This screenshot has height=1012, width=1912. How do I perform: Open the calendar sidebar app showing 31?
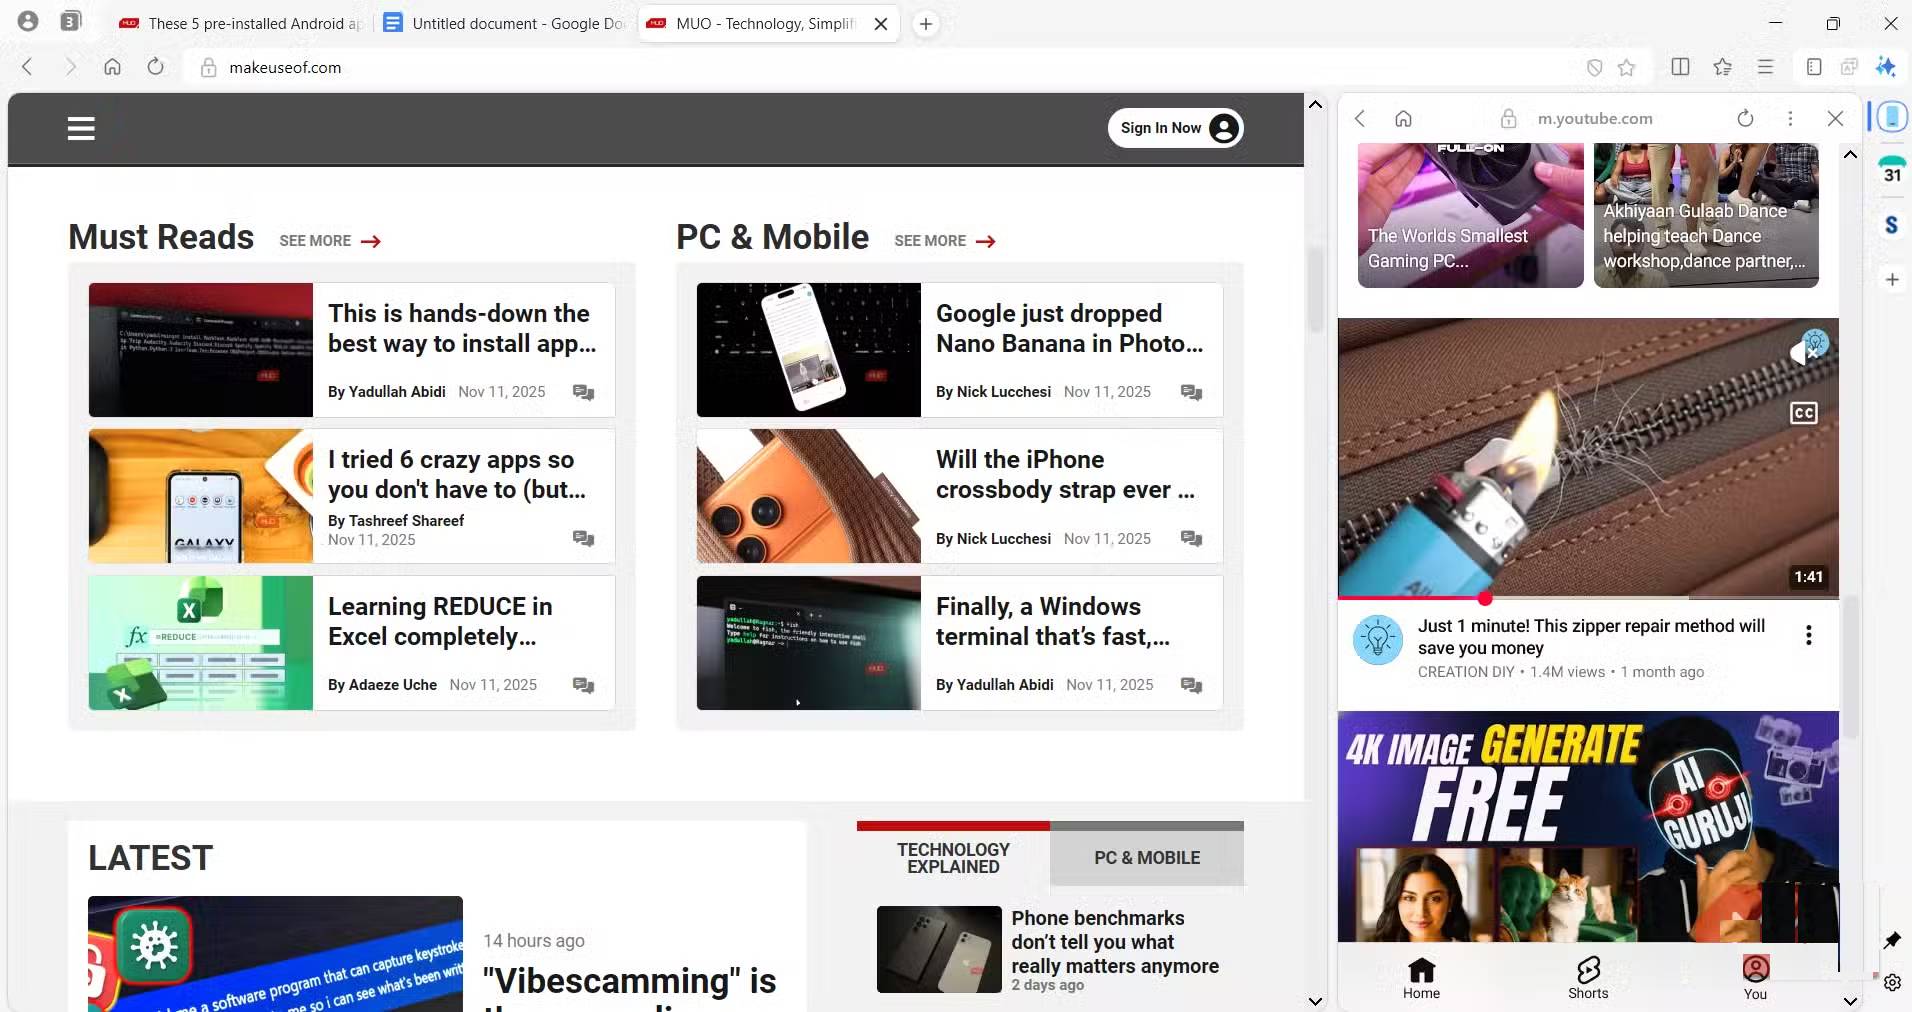pos(1892,170)
